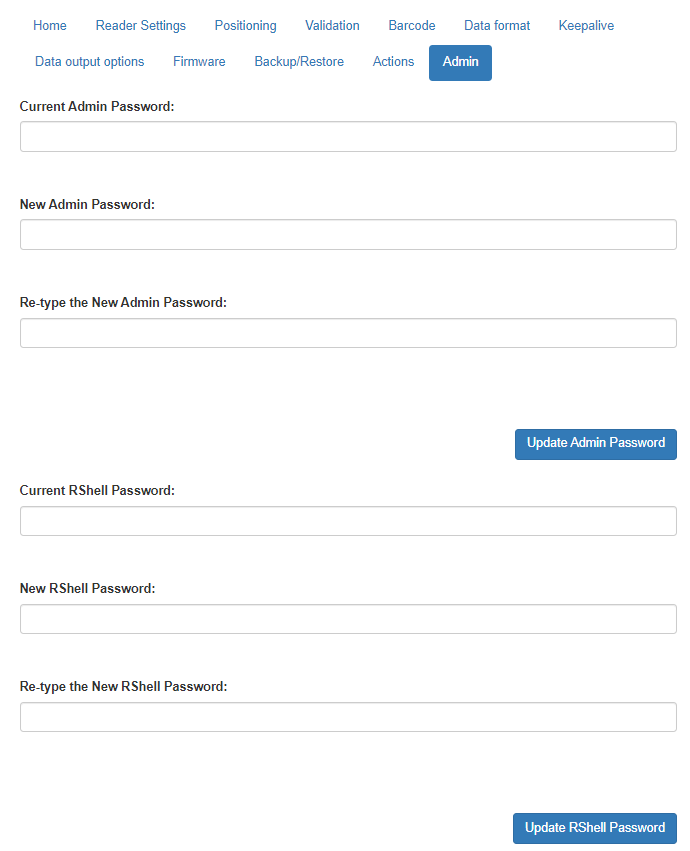The height and width of the screenshot is (851, 690).
Task: Select the Re-type New RShell Password field
Action: [x=348, y=716]
